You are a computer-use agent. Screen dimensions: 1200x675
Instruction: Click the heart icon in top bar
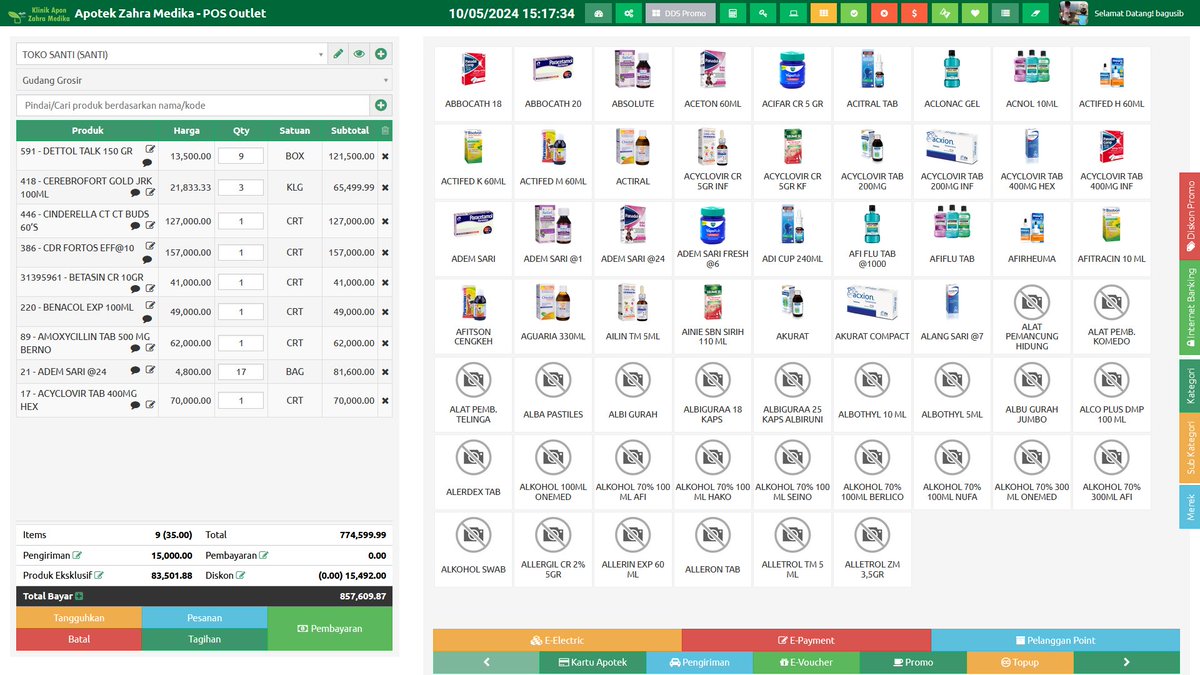click(975, 14)
